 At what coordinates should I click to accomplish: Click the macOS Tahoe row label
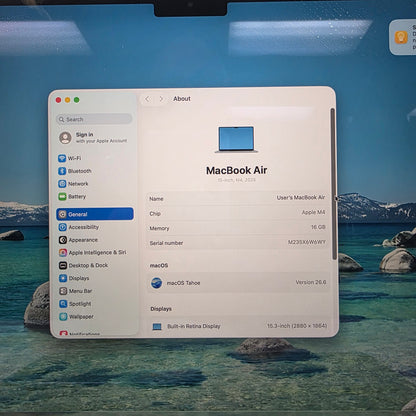tap(183, 283)
